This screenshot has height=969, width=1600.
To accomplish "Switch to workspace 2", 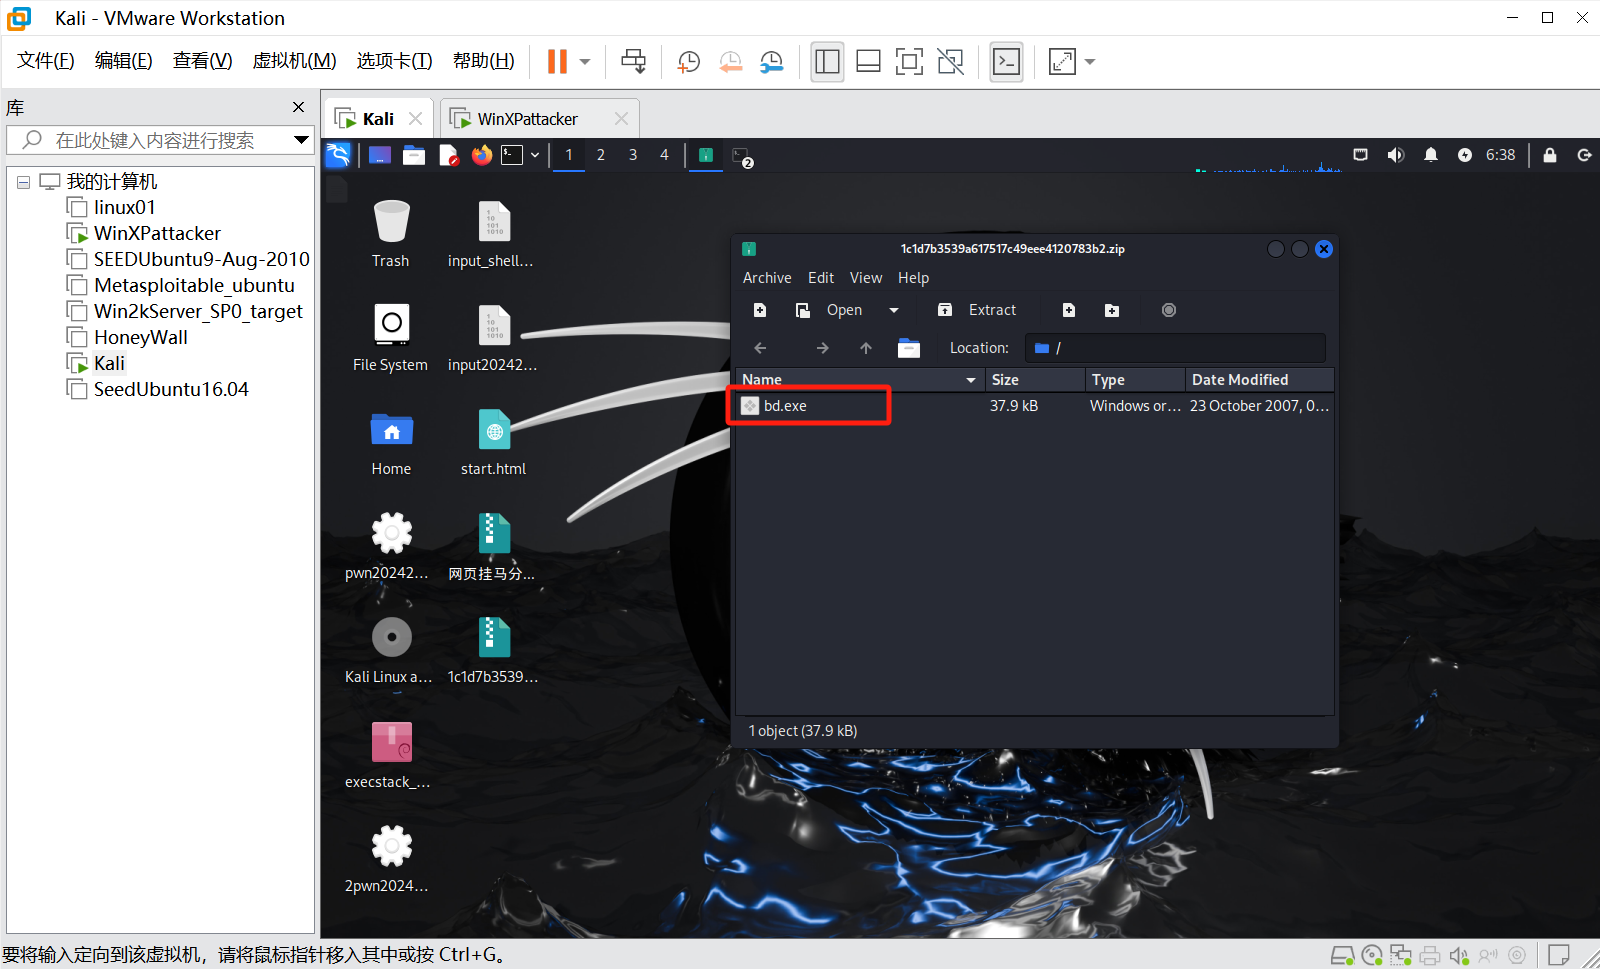I will 601,155.
